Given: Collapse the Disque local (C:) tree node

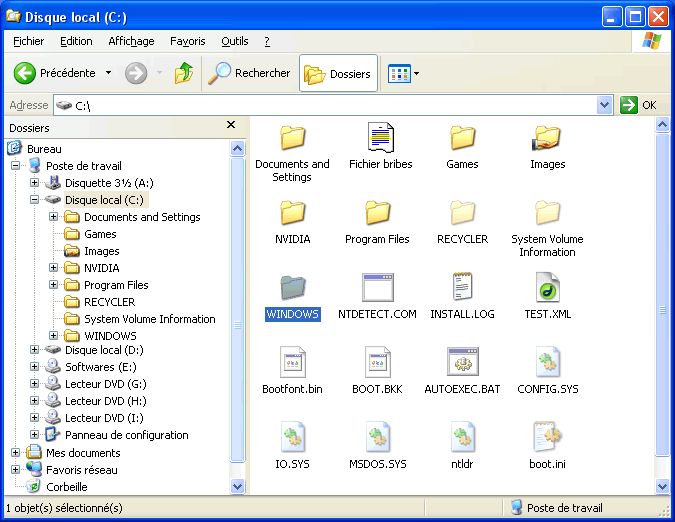Looking at the screenshot, I should [34, 200].
